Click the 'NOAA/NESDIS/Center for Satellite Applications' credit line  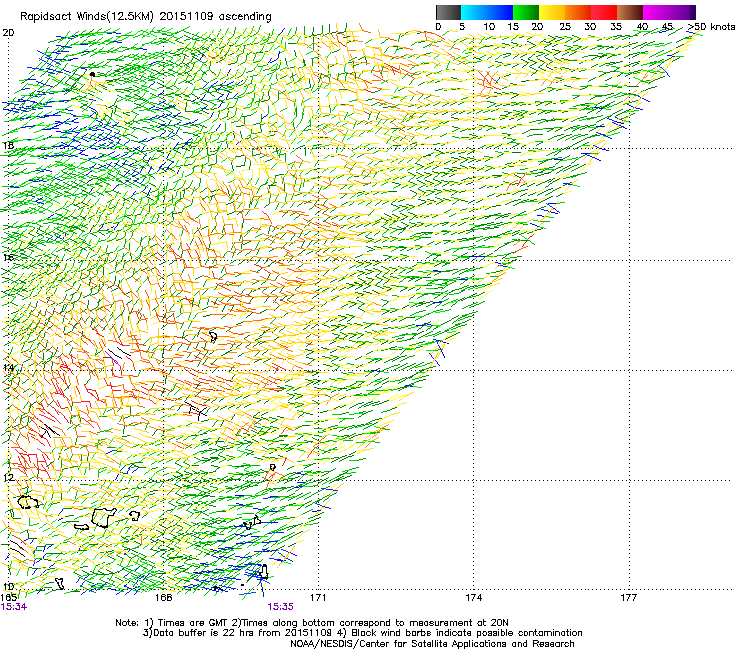pos(432,644)
